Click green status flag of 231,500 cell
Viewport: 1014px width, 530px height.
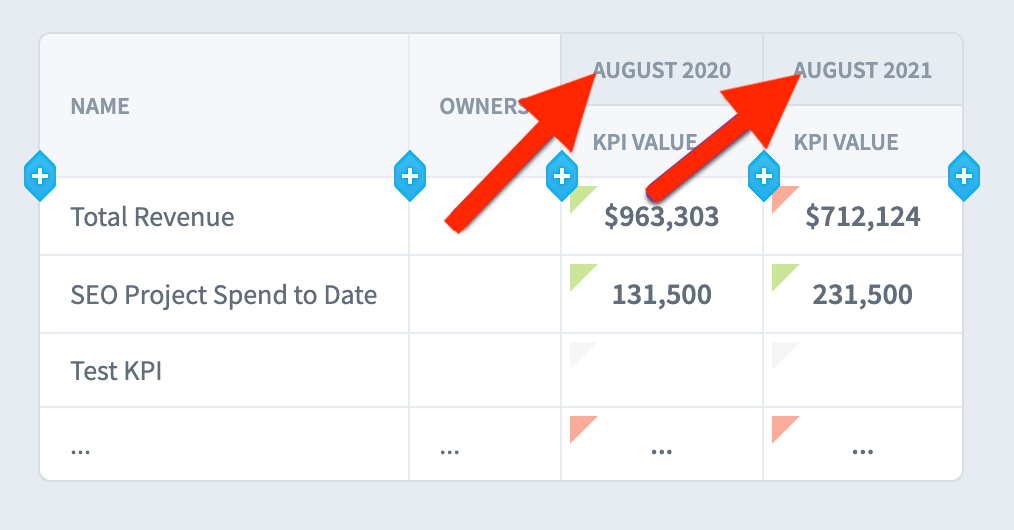(782, 275)
